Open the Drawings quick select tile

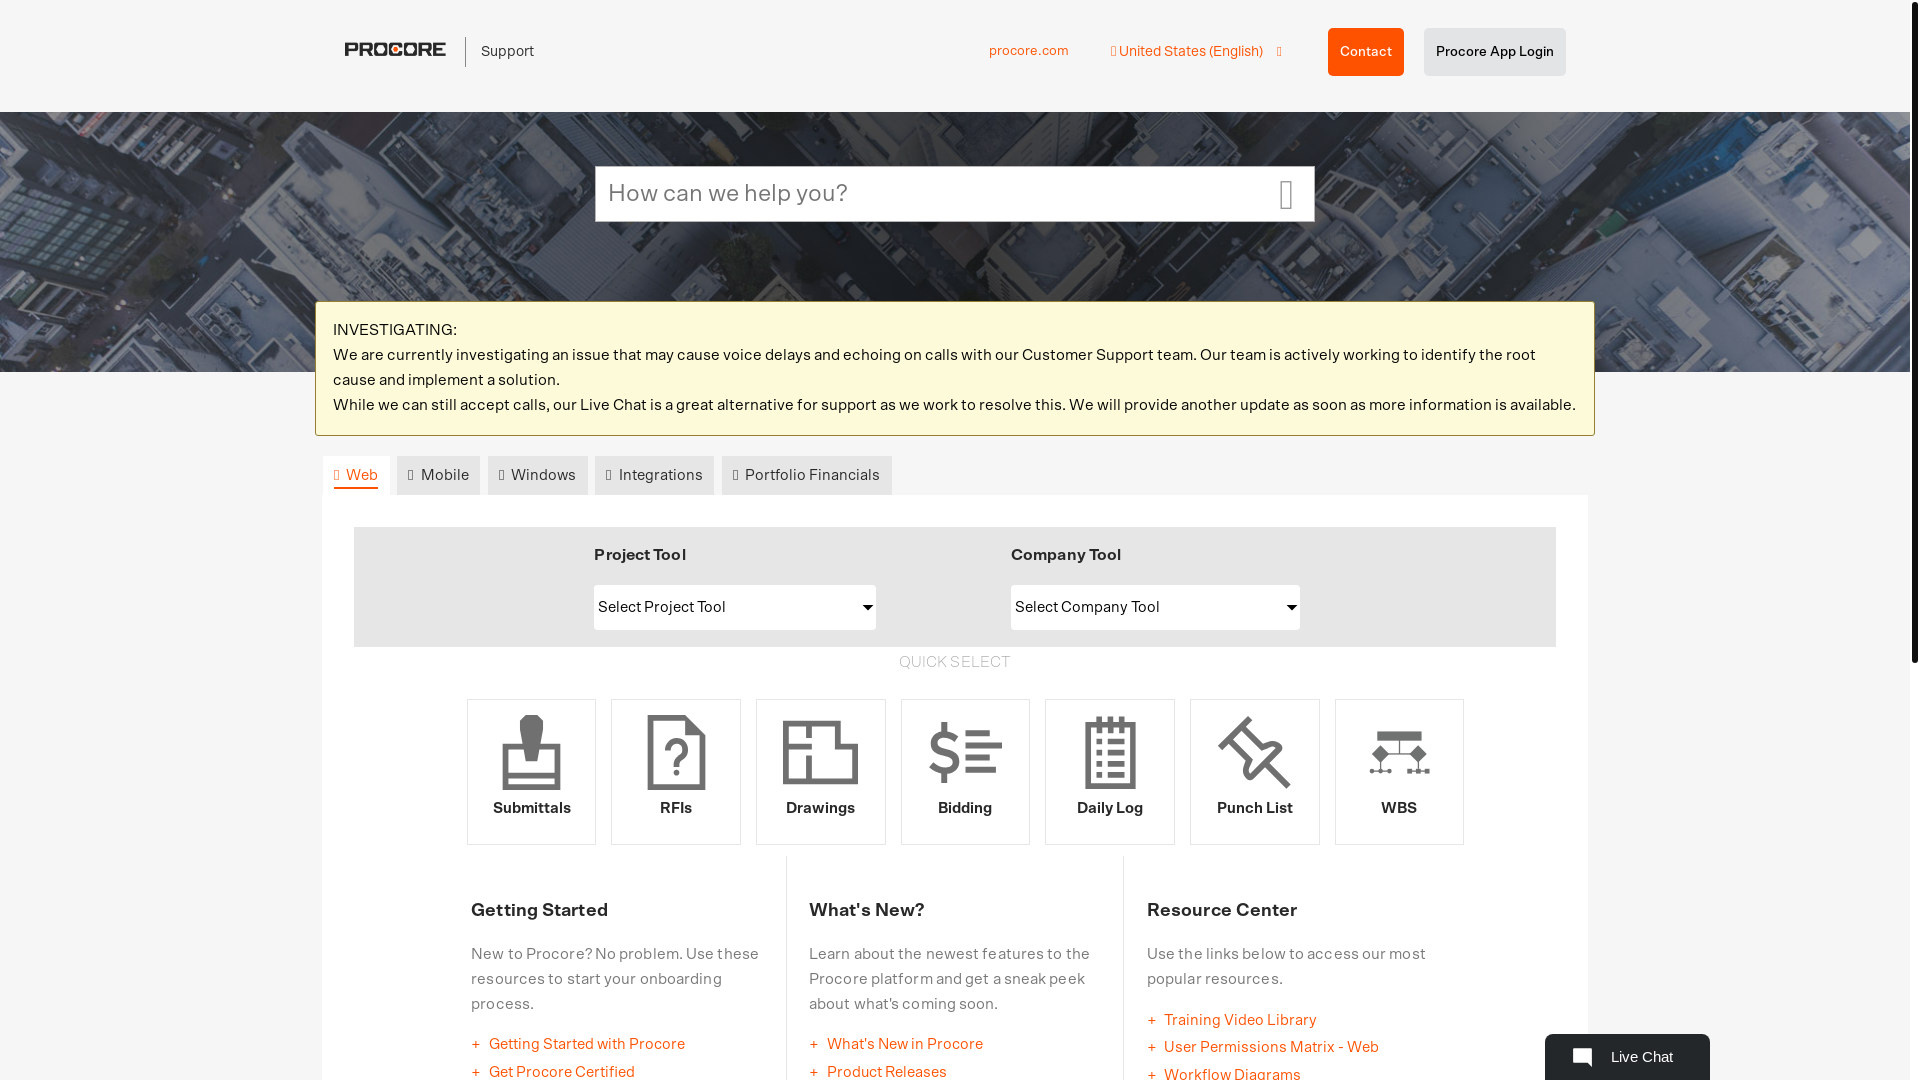click(820, 771)
